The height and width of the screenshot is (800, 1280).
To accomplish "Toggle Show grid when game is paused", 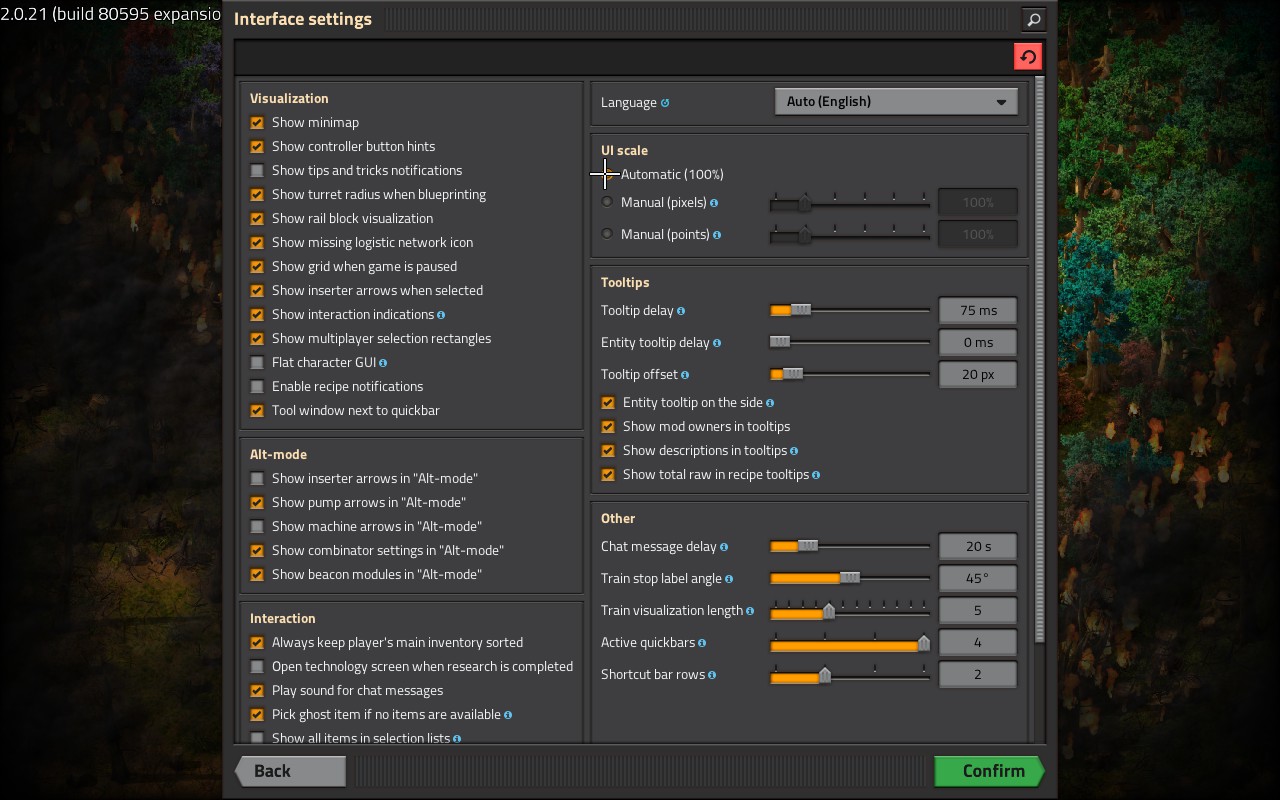I will coord(257,267).
